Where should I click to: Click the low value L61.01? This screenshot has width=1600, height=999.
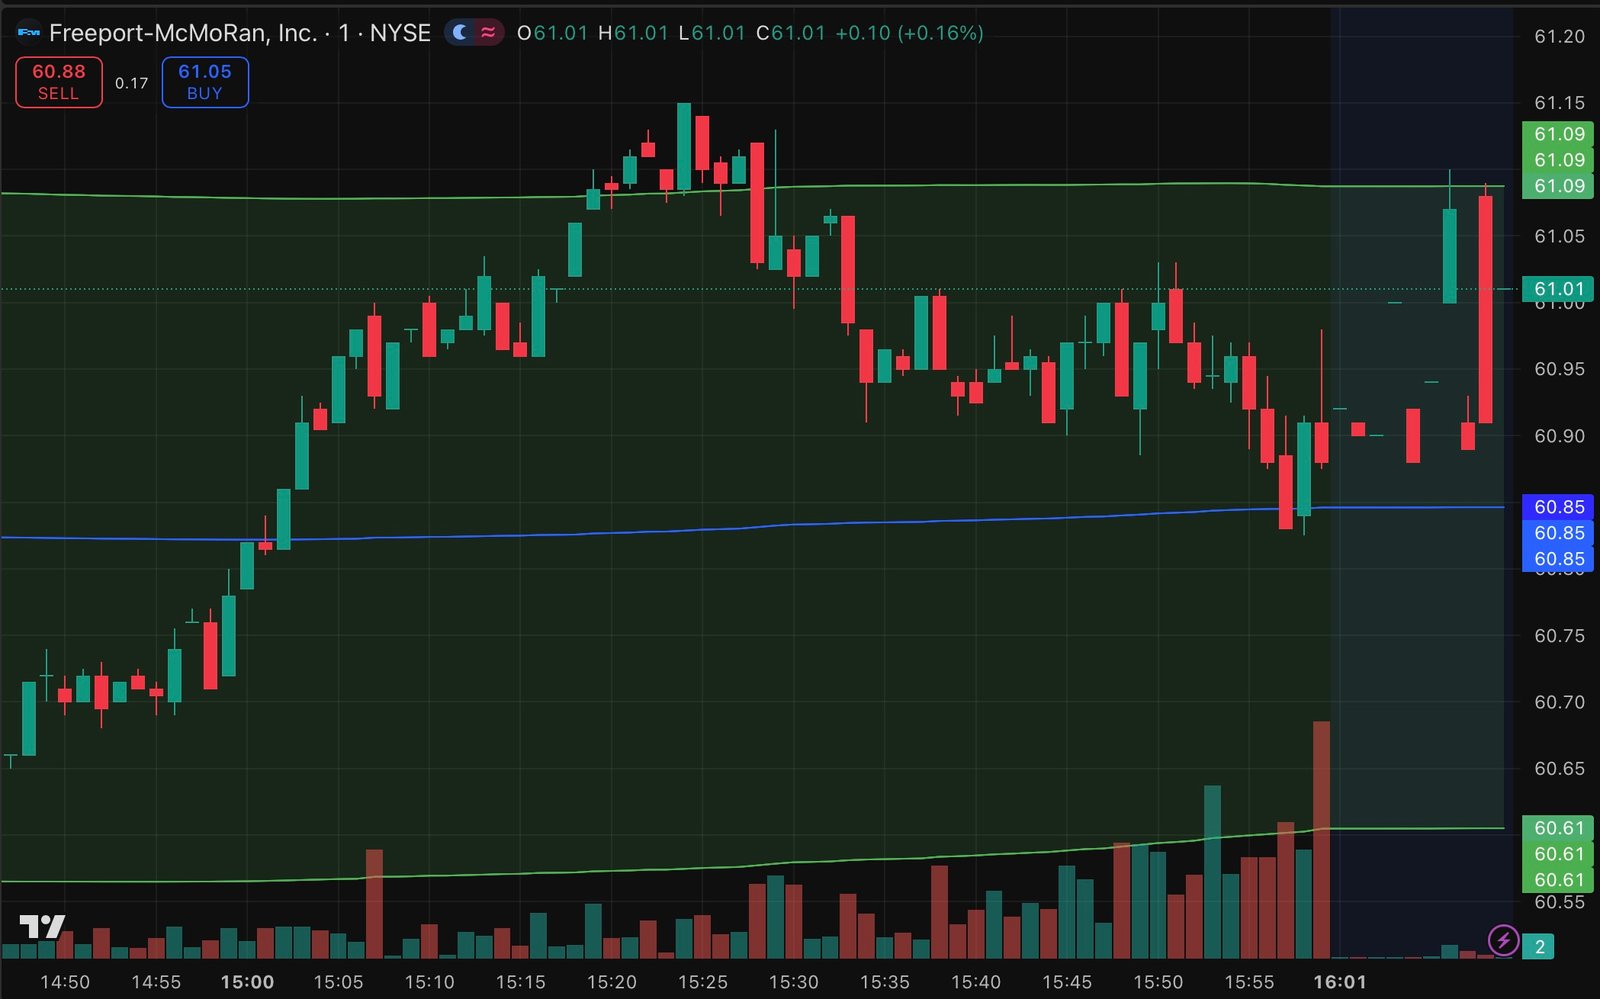click(x=712, y=33)
